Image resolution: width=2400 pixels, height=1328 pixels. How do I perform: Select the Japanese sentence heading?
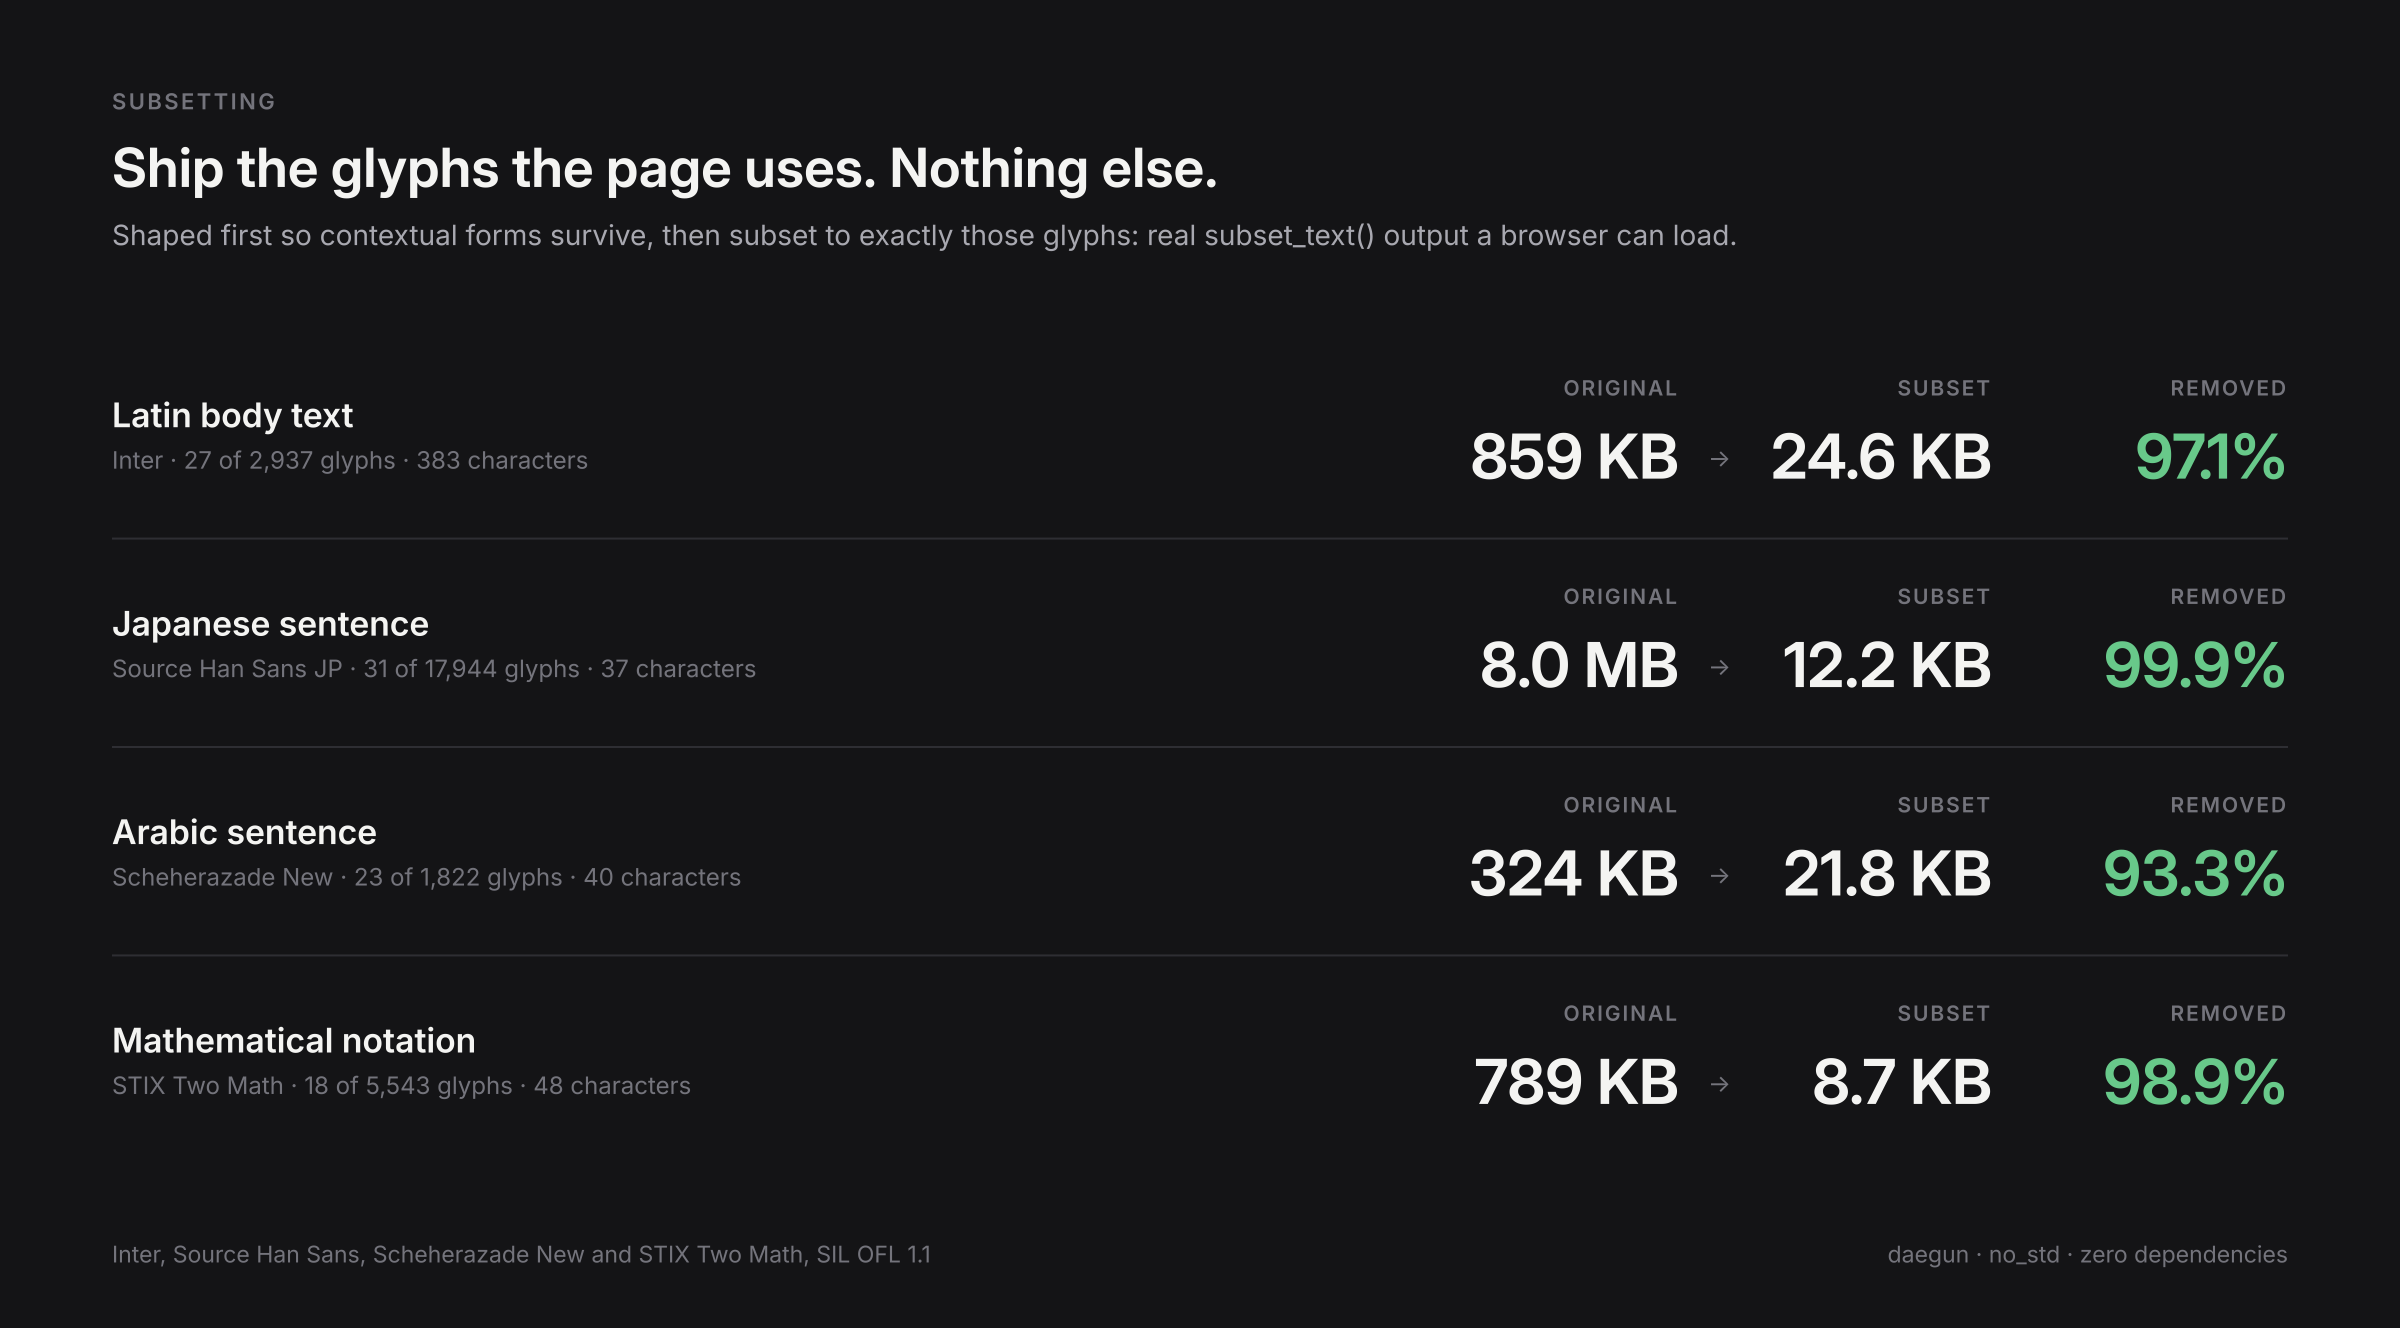[270, 624]
